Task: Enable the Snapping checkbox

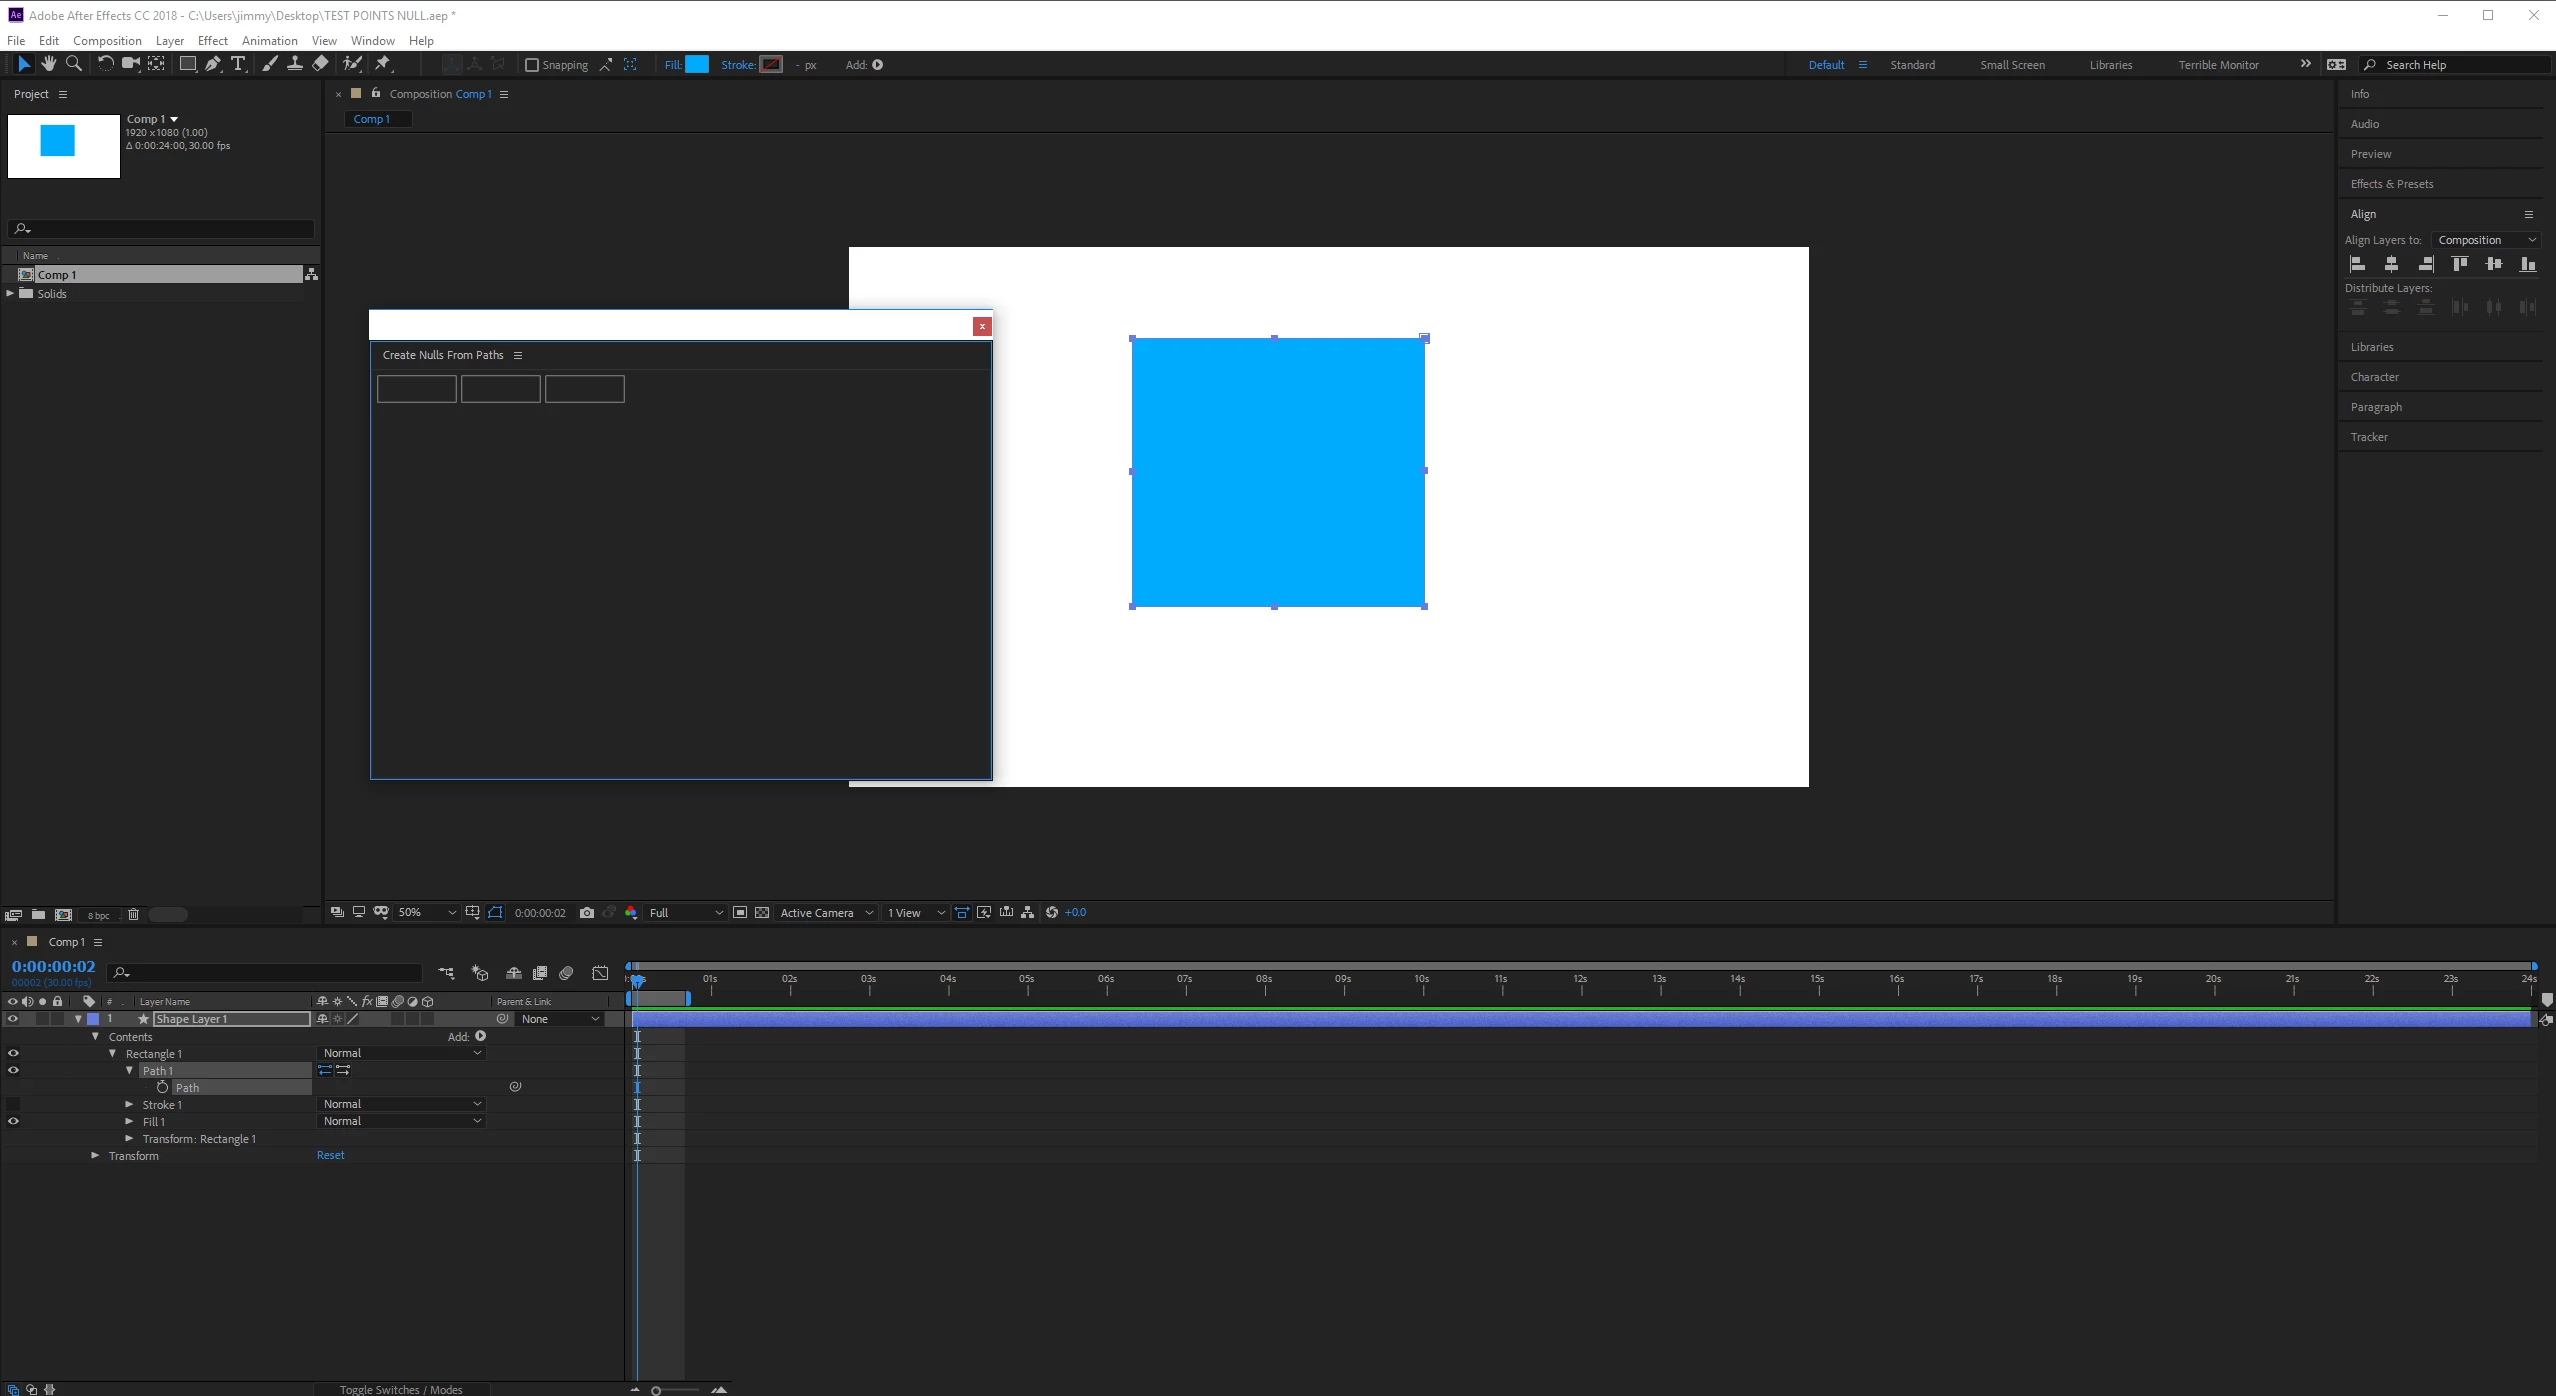Action: coord(532,65)
